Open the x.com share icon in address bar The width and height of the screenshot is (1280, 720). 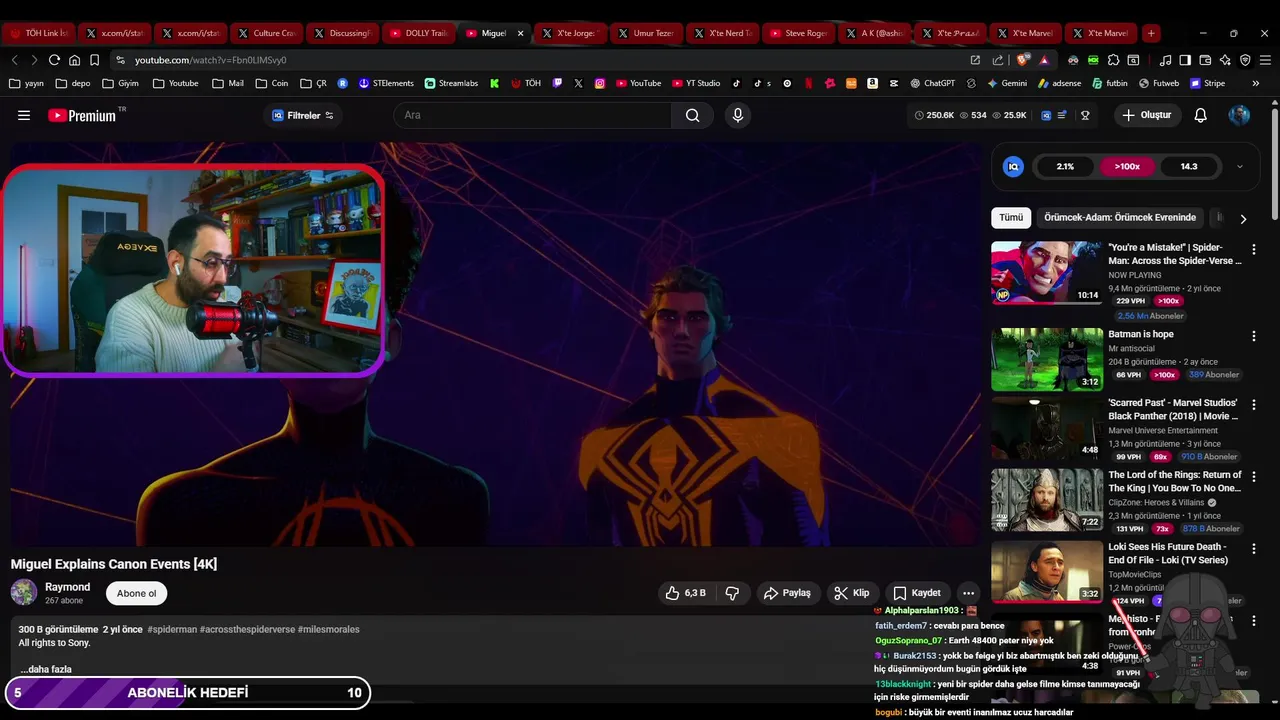[x=997, y=60]
